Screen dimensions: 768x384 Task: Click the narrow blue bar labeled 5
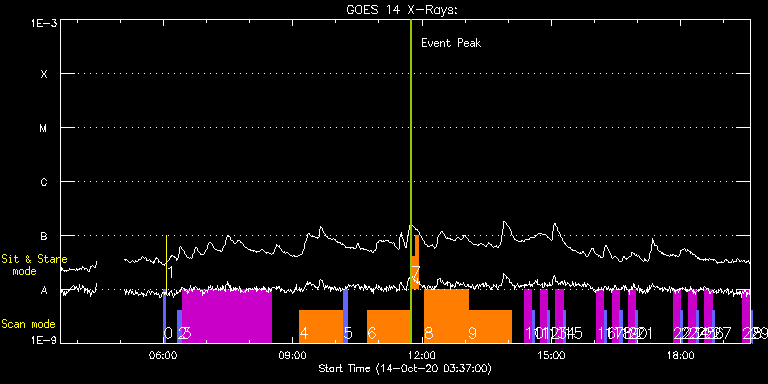(x=345, y=316)
